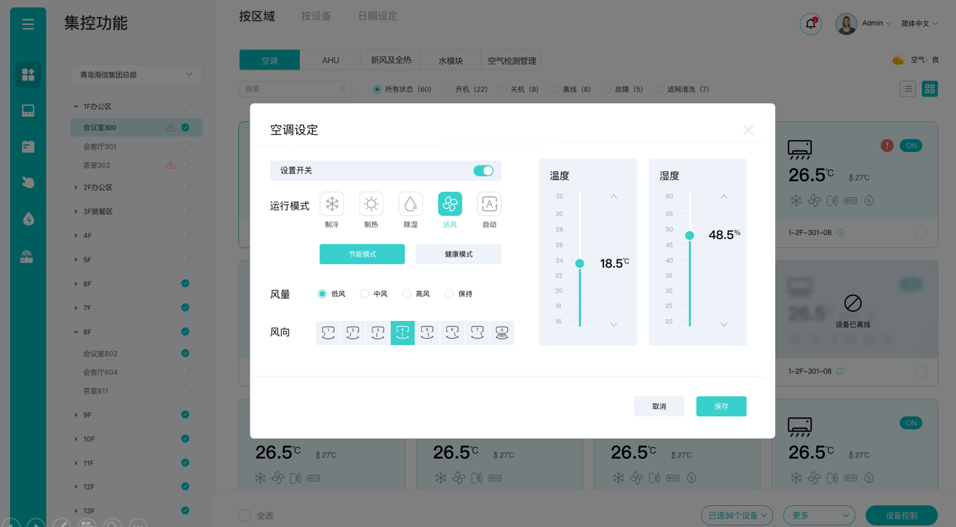Click the humidity slider handle at 48.5%

689,236
